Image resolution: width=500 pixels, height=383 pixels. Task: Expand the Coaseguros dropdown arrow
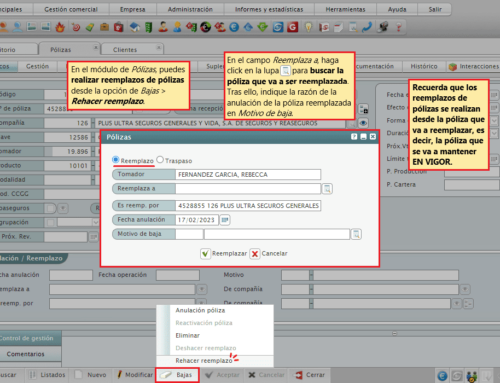(62, 208)
